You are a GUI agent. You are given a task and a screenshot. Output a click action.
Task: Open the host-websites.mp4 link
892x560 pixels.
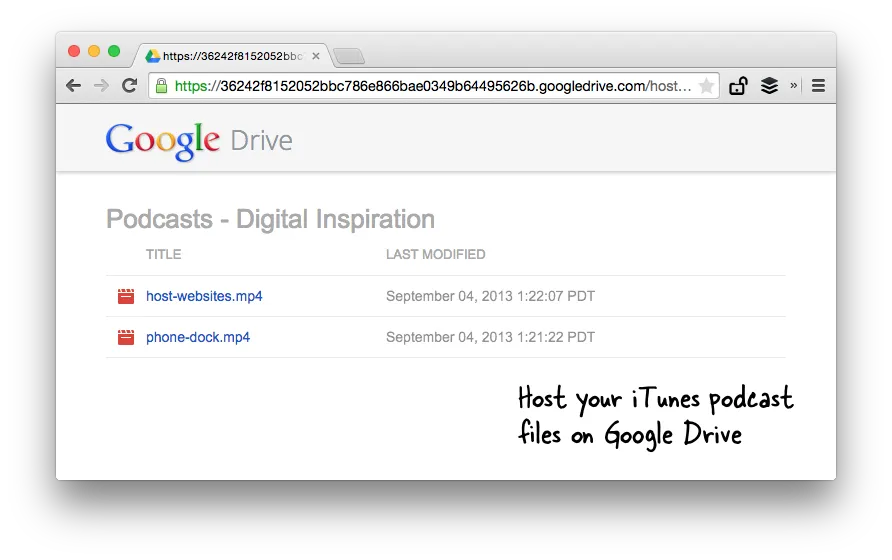[x=204, y=296]
